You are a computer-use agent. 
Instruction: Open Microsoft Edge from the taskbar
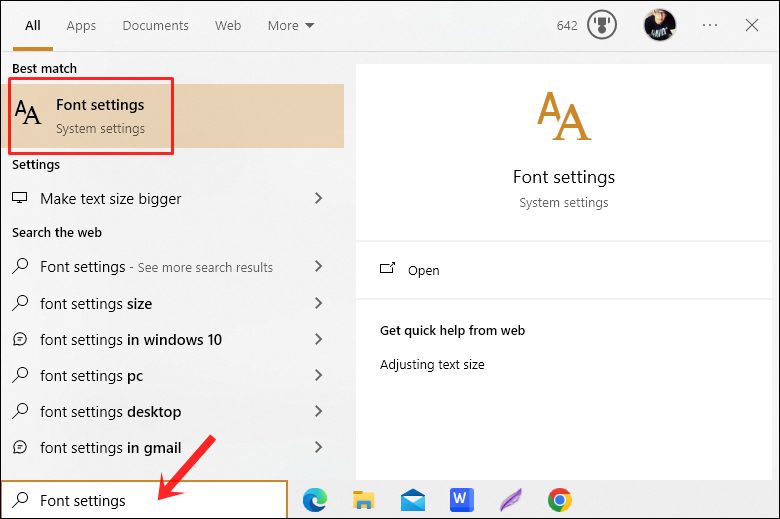[x=315, y=500]
